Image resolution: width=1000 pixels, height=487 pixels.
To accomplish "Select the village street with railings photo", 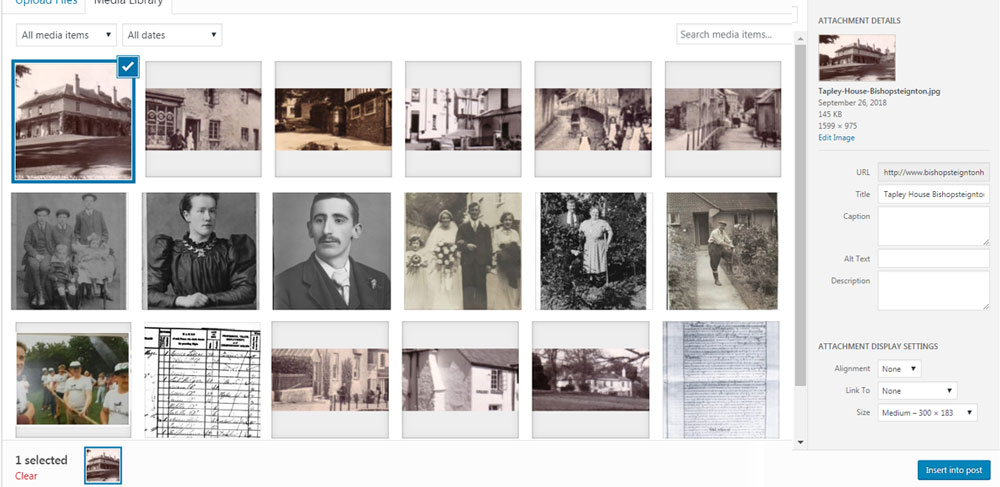I will click(723, 119).
